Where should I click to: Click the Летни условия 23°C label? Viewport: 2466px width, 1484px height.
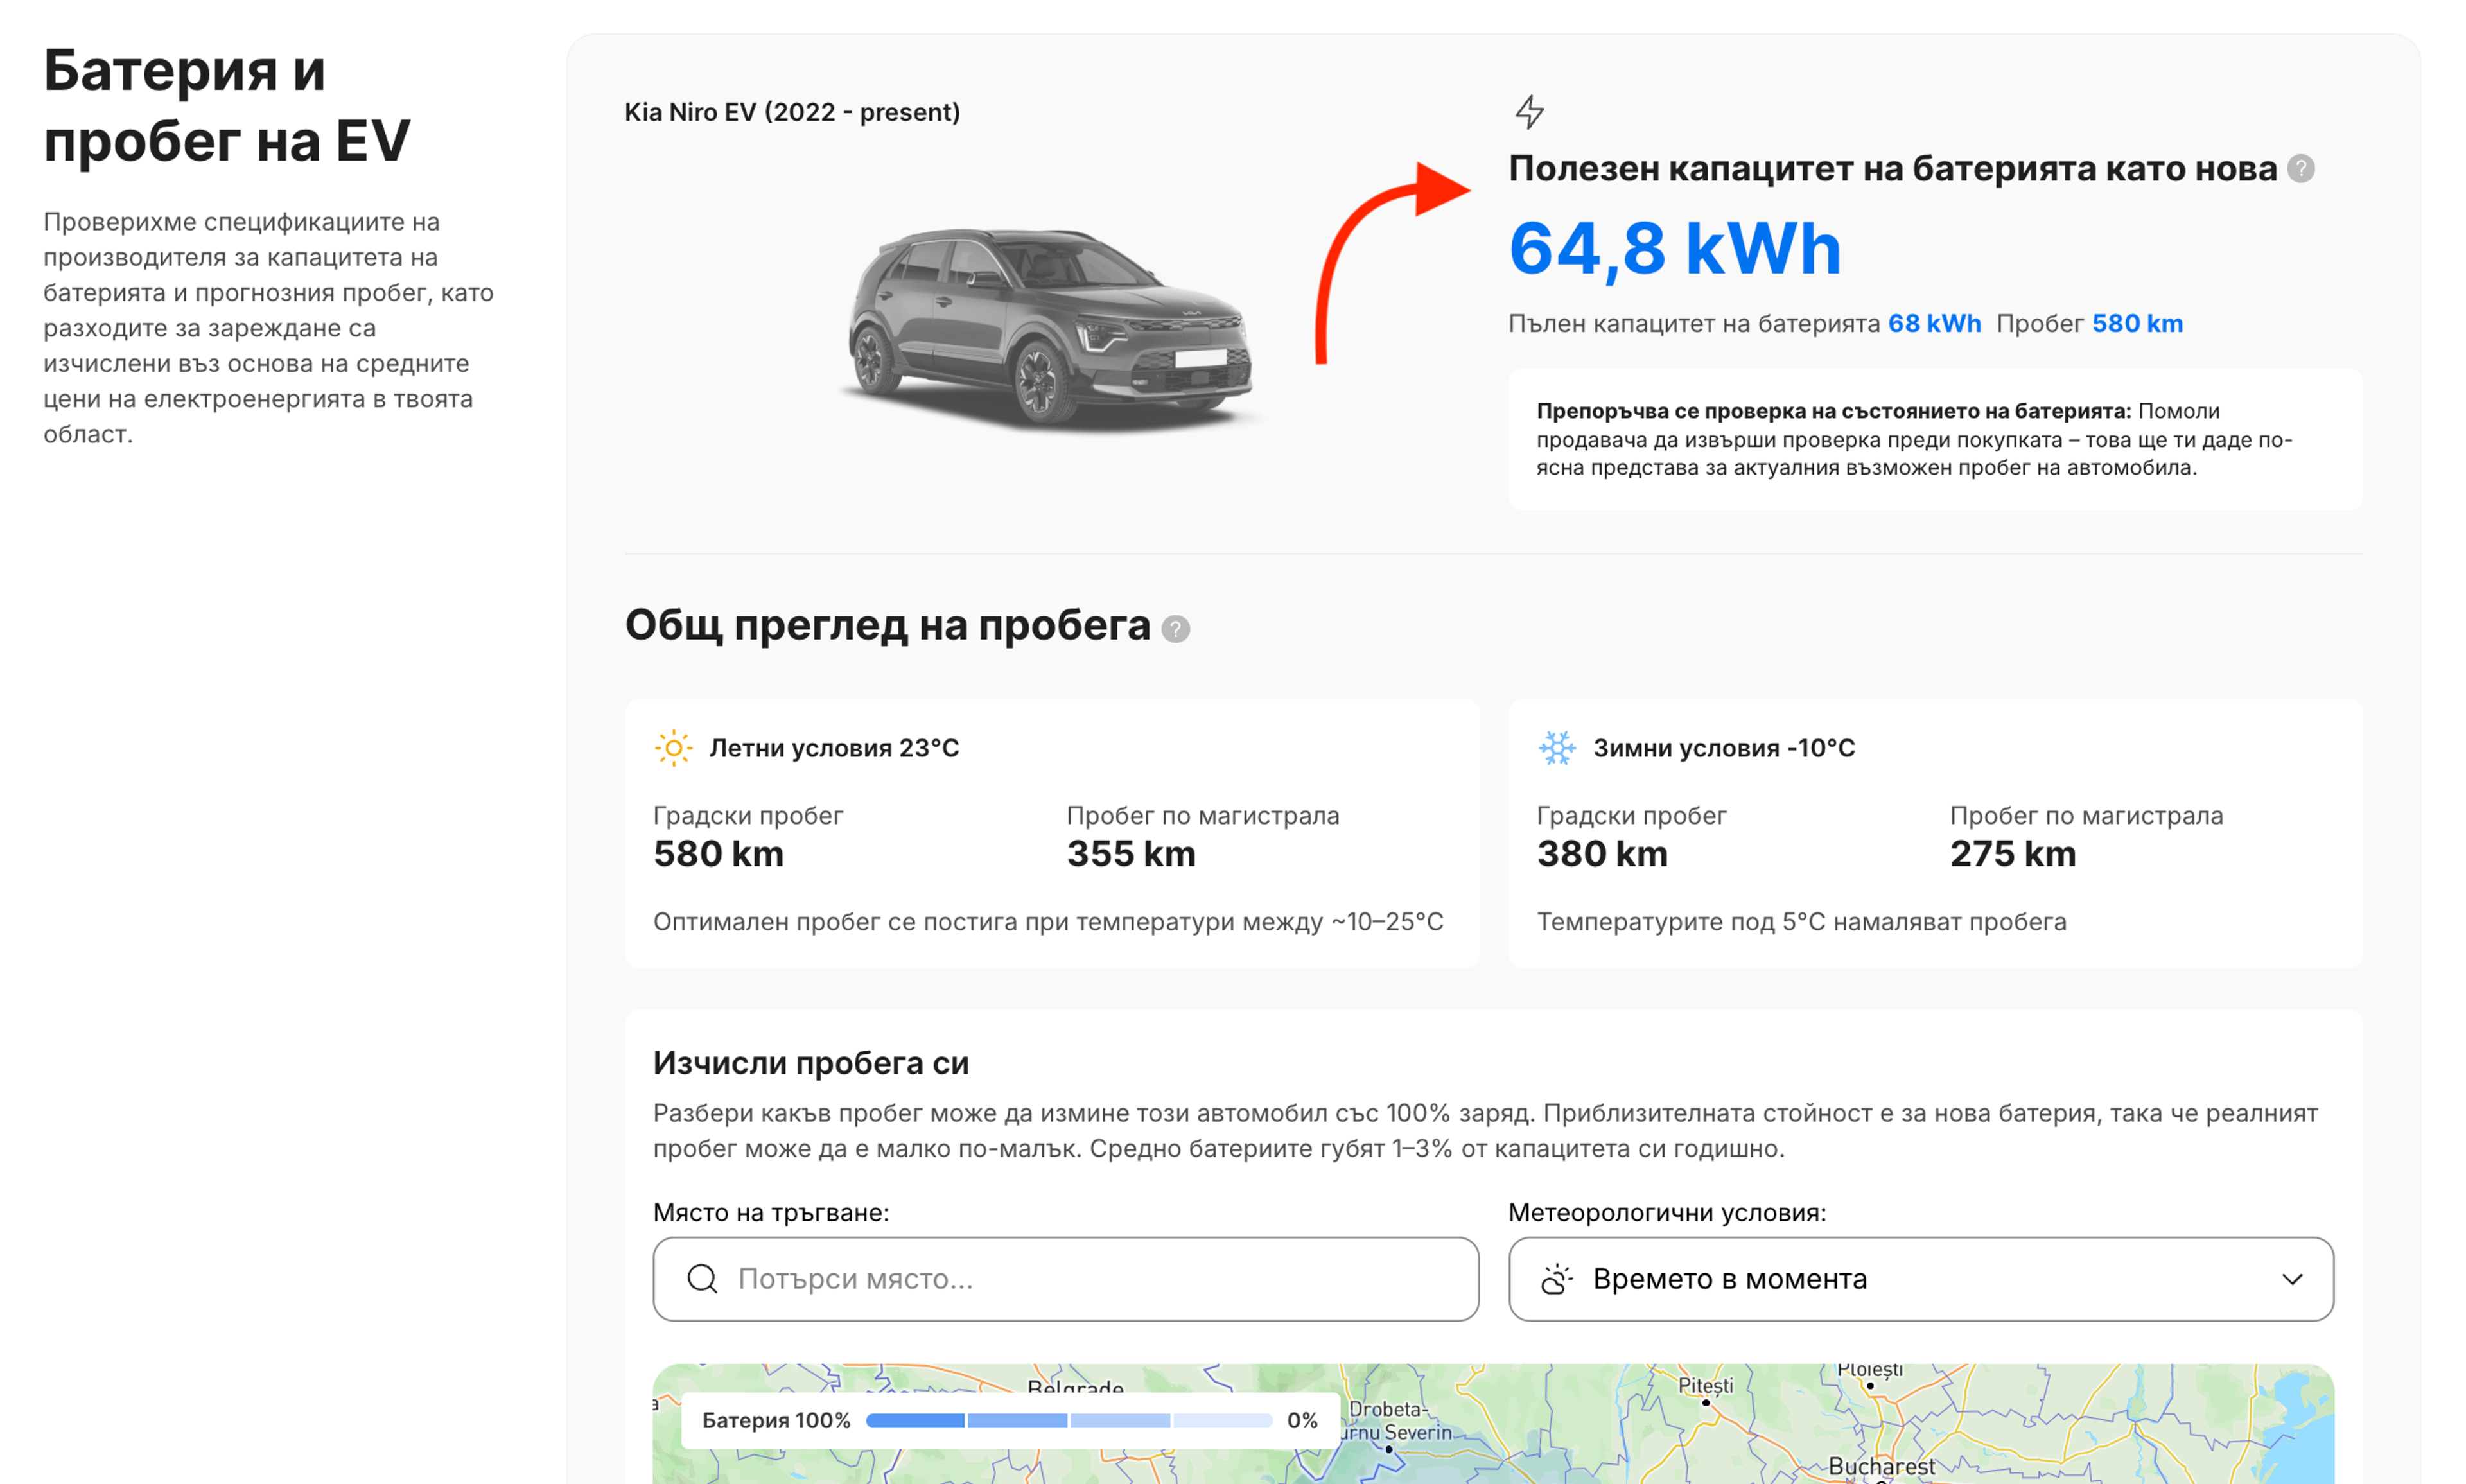tap(834, 748)
